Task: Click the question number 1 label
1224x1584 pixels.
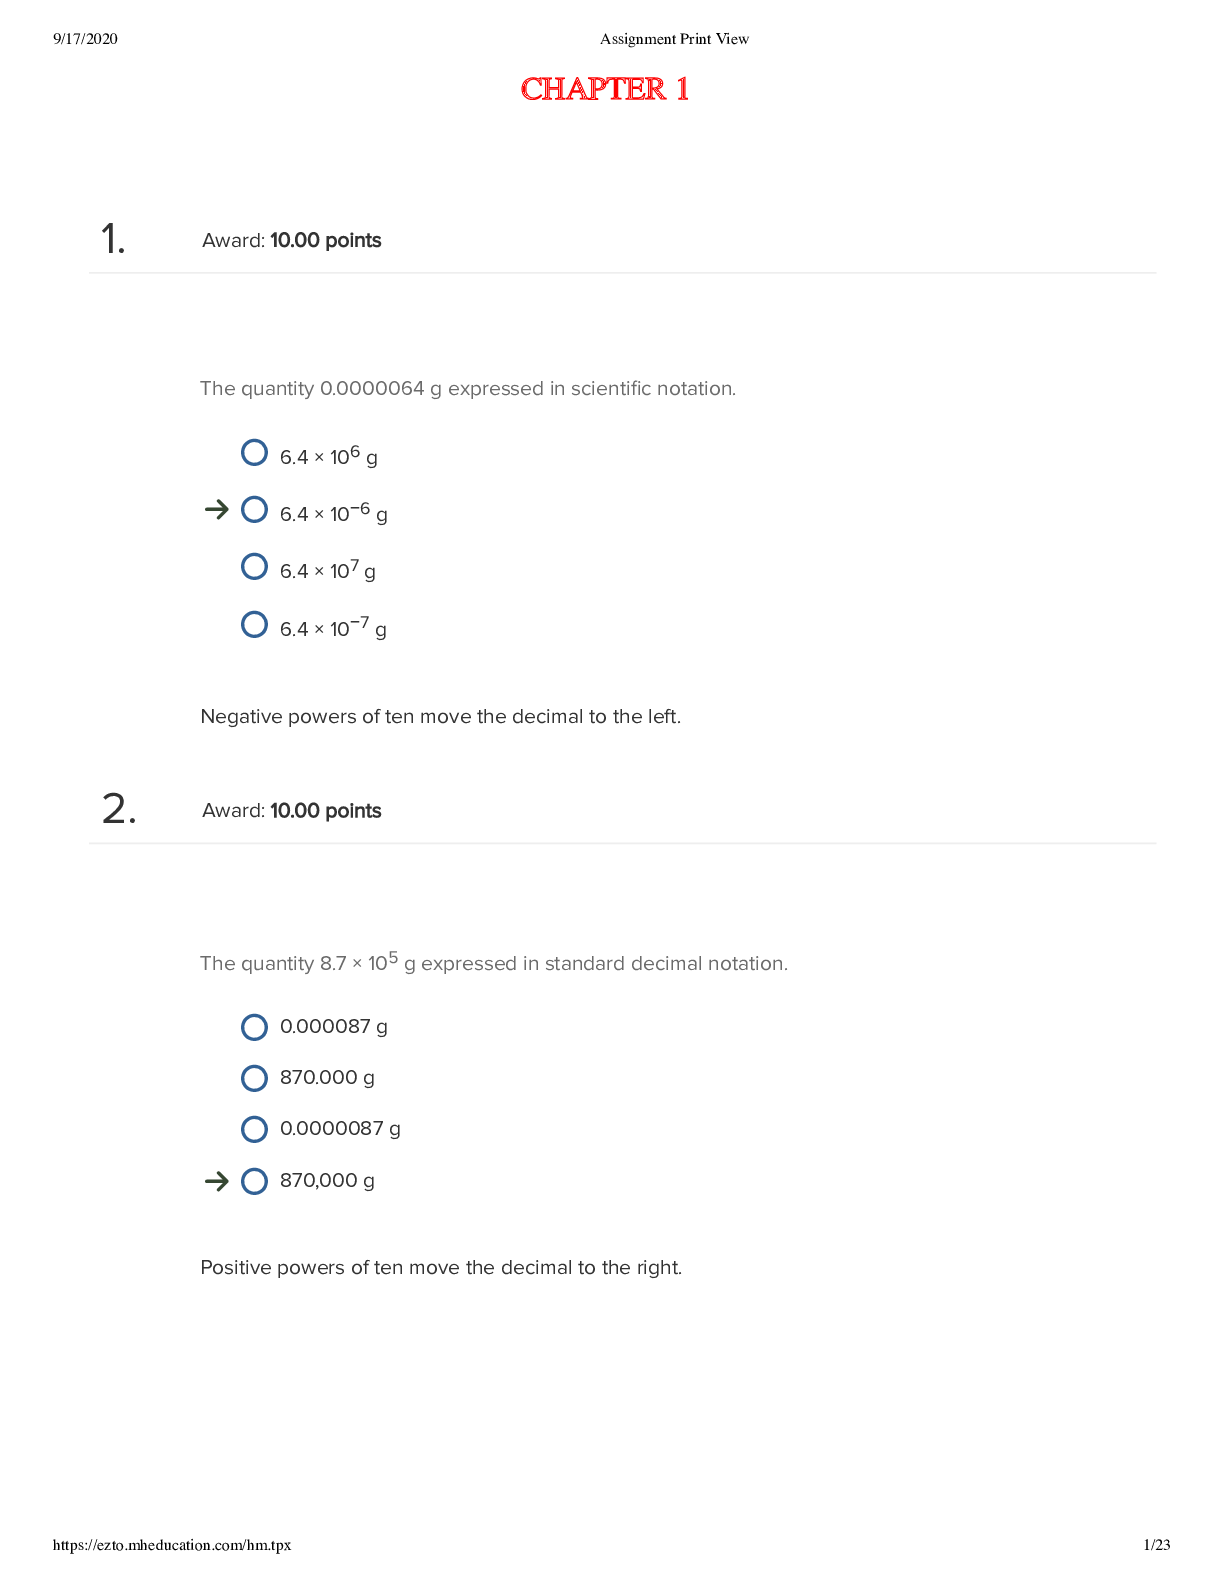Action: (x=113, y=239)
